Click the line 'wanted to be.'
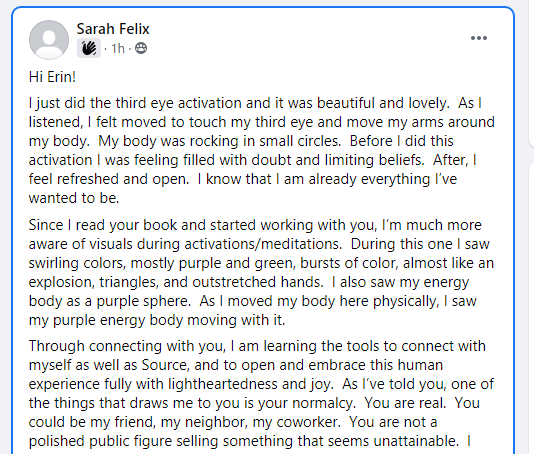534x454 pixels. (x=74, y=198)
